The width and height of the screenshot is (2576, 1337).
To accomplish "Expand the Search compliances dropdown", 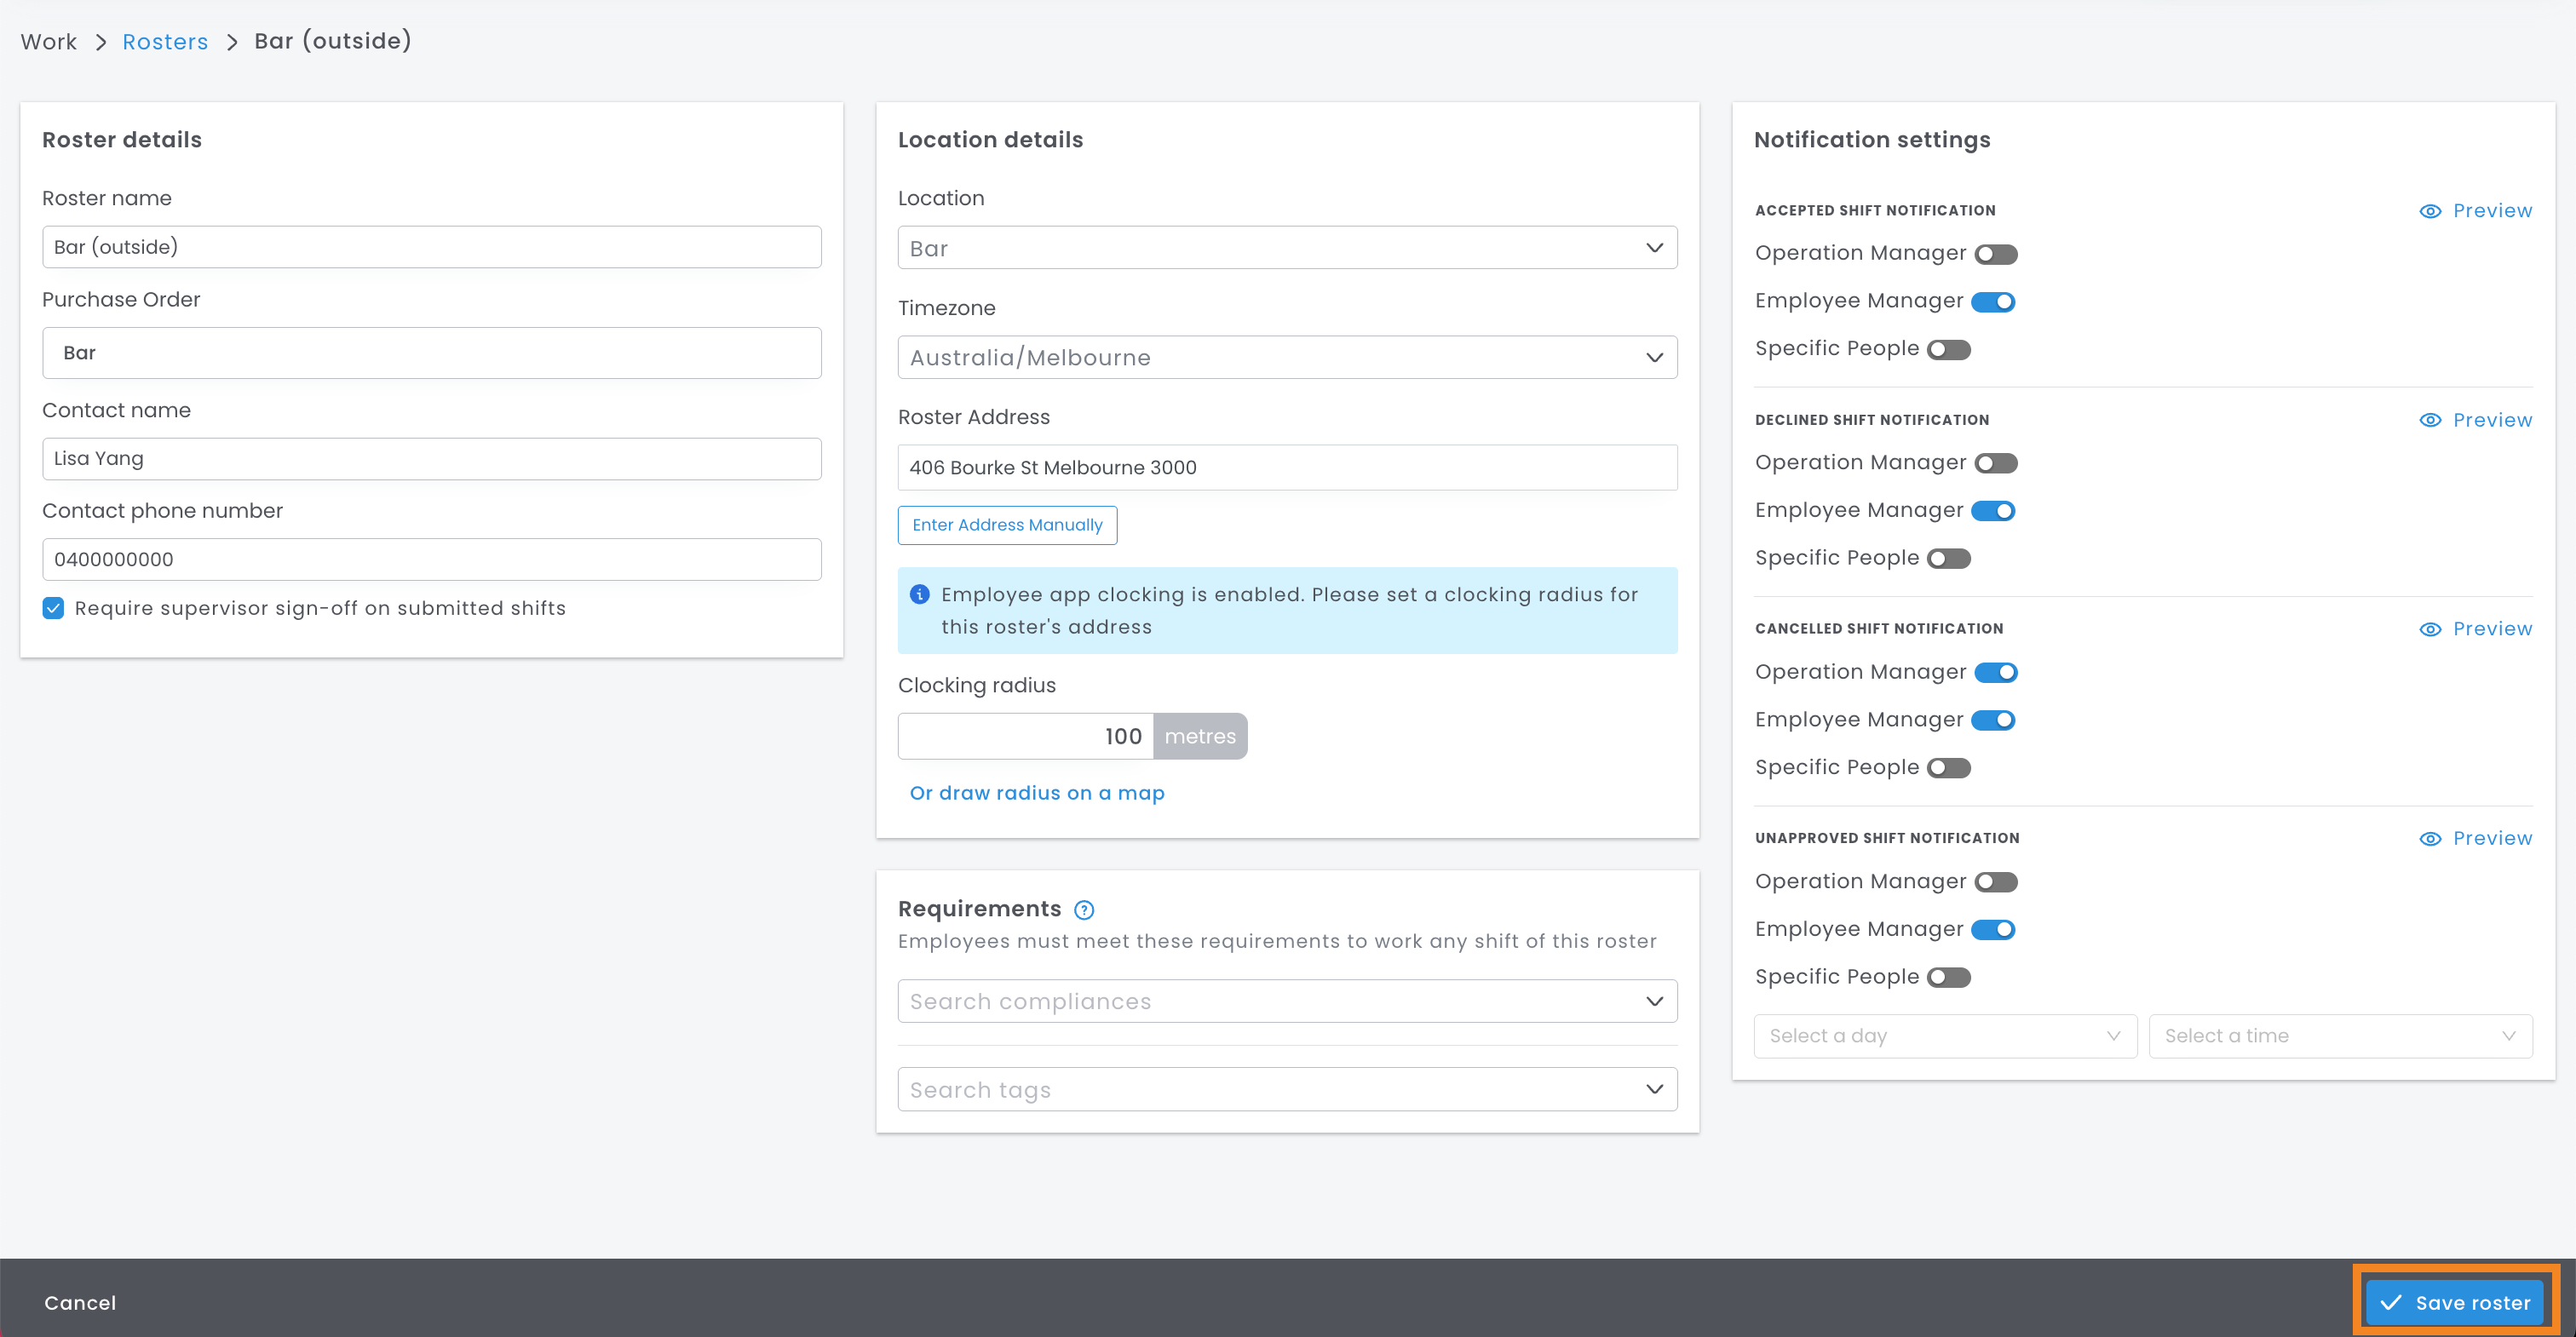I will click(x=1287, y=1001).
